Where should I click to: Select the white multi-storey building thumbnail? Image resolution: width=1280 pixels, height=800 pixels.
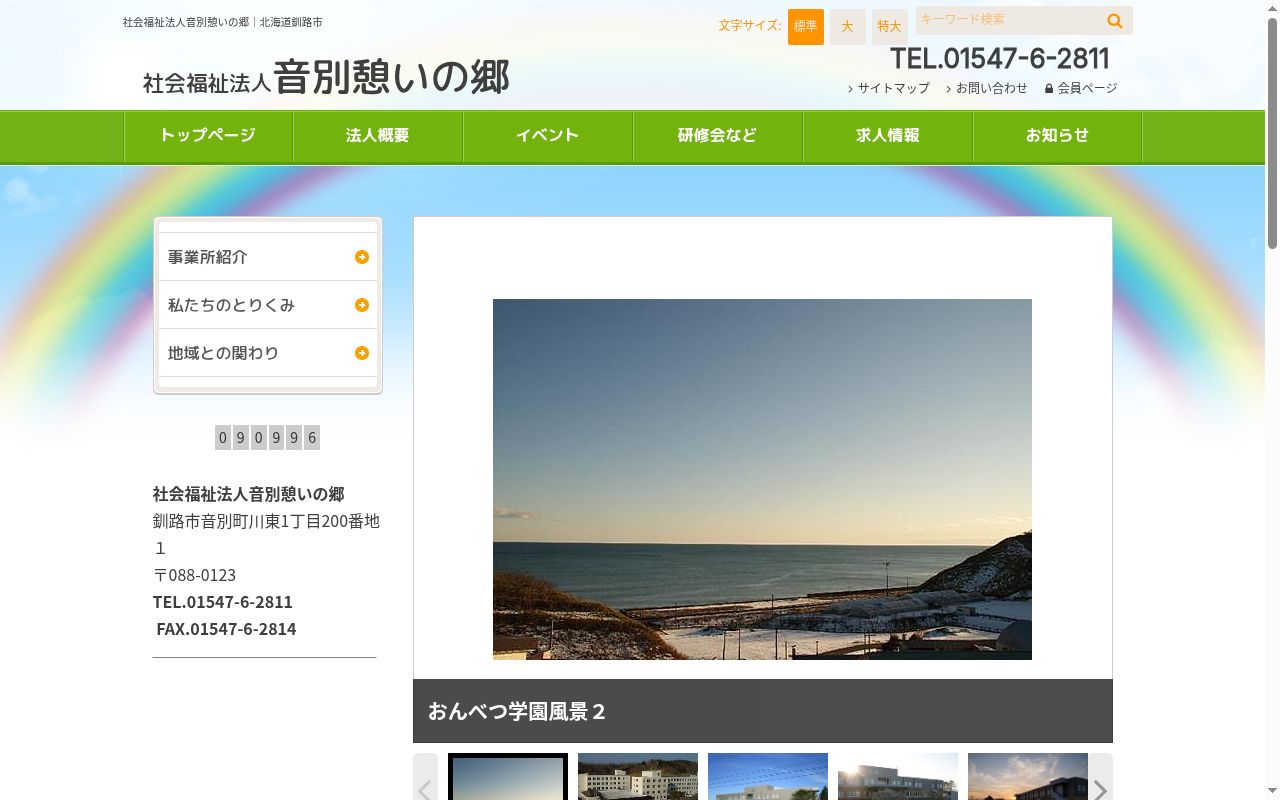point(638,777)
